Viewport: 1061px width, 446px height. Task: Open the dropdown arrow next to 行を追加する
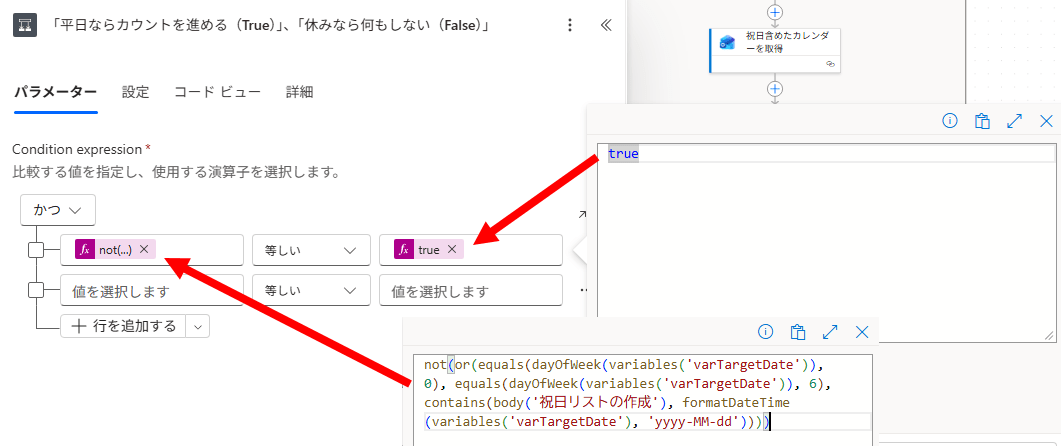(197, 326)
